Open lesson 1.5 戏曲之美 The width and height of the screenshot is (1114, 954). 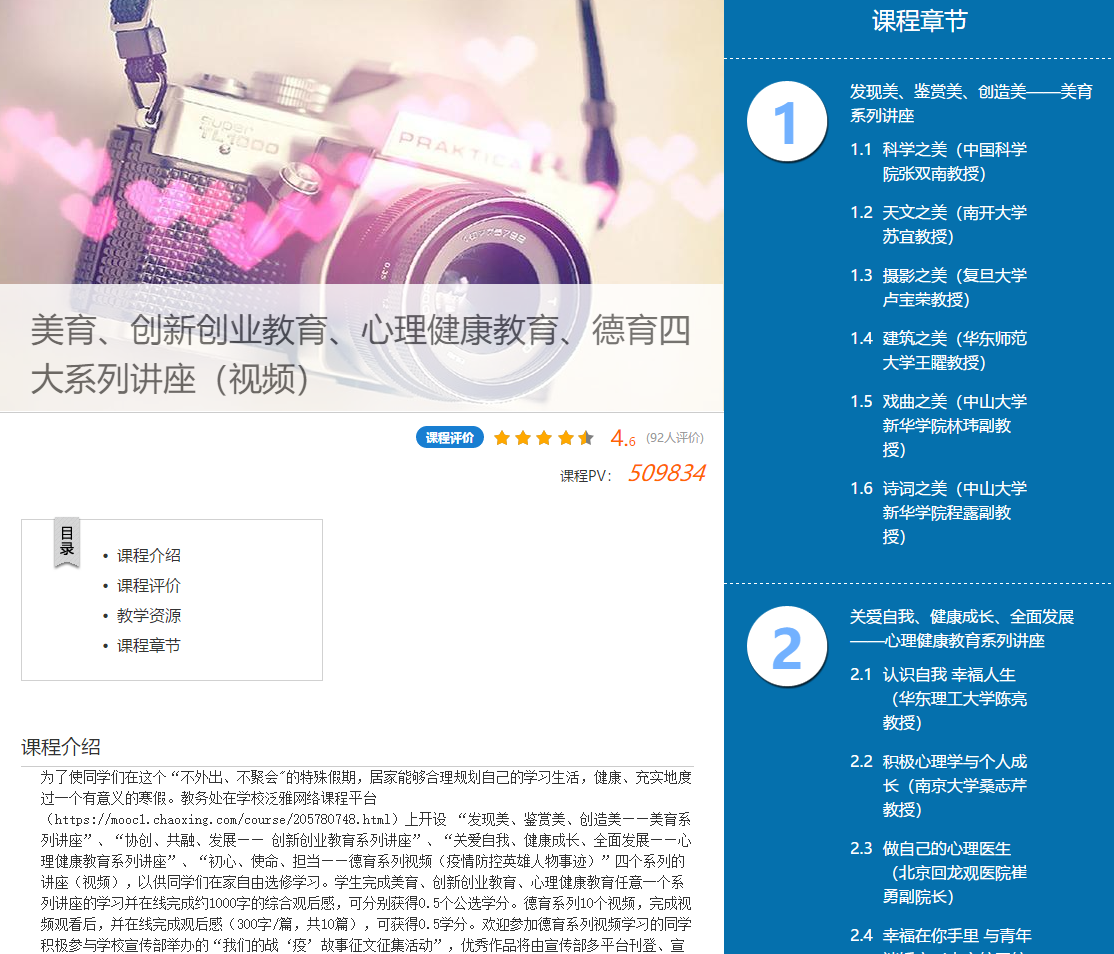(953, 425)
